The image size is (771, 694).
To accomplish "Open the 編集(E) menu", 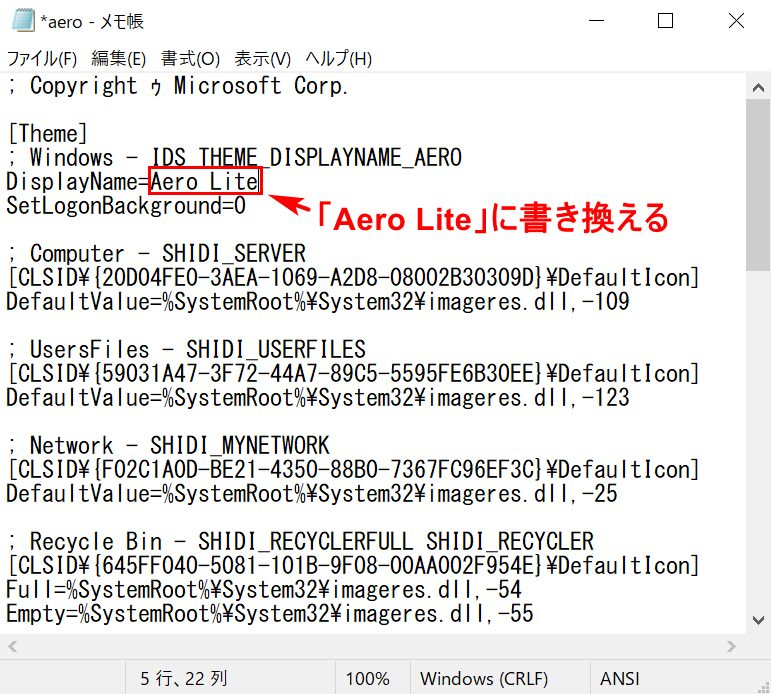I will pyautogui.click(x=119, y=59).
